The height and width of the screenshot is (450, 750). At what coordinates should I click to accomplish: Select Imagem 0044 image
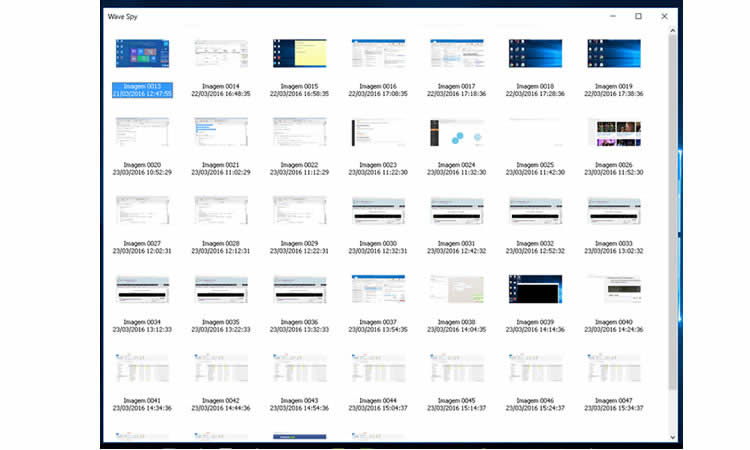pyautogui.click(x=377, y=367)
